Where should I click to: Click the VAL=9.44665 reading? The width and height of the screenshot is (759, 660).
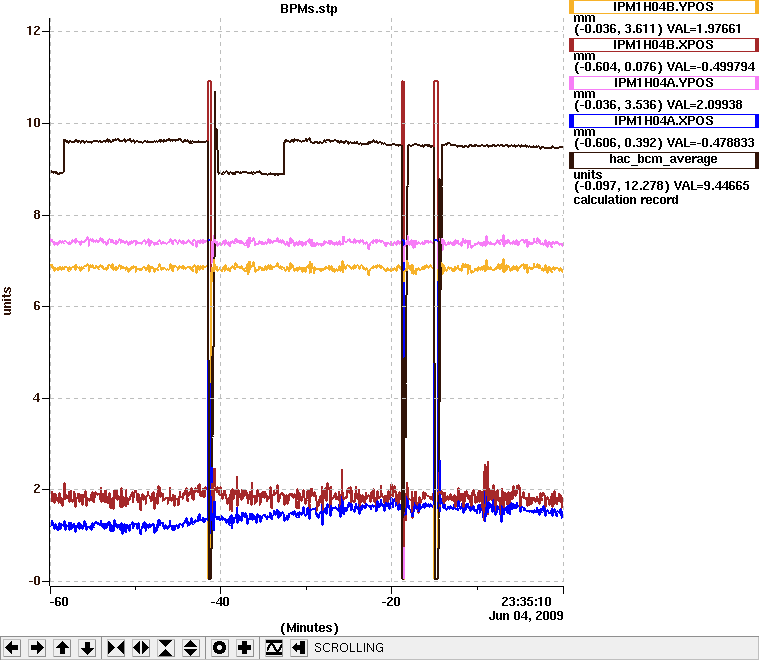point(711,185)
